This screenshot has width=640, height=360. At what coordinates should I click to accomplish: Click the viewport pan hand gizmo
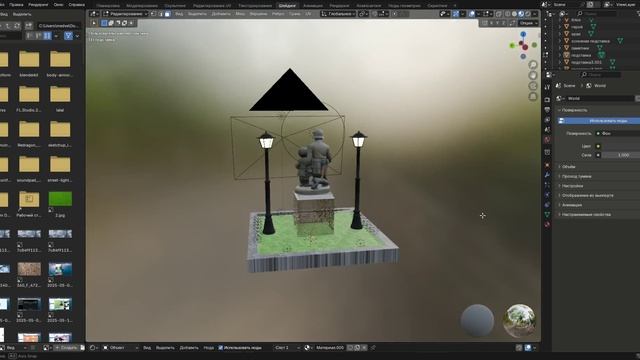coord(533,76)
